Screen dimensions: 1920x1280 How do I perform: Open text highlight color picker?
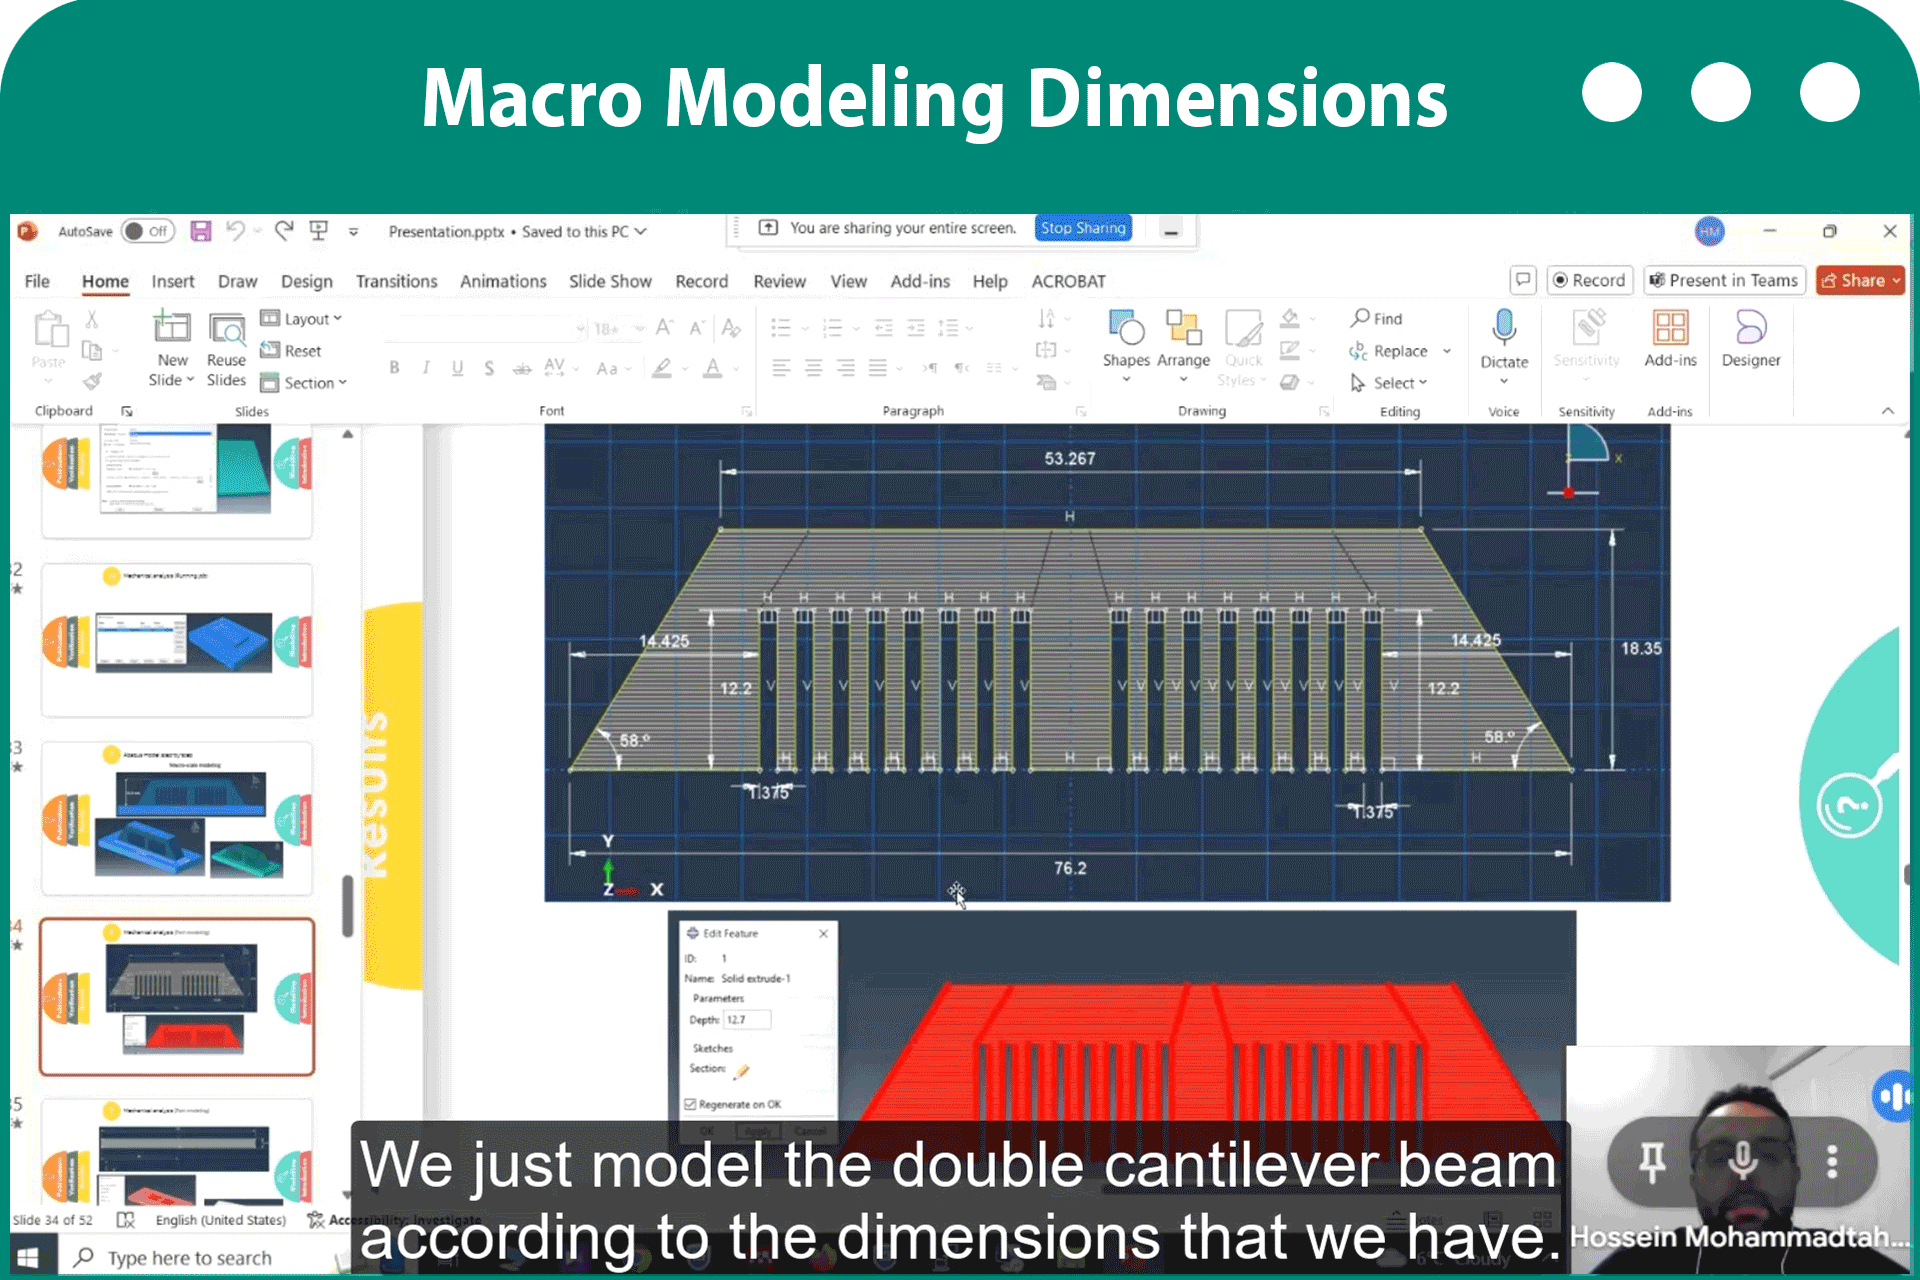[x=661, y=368]
